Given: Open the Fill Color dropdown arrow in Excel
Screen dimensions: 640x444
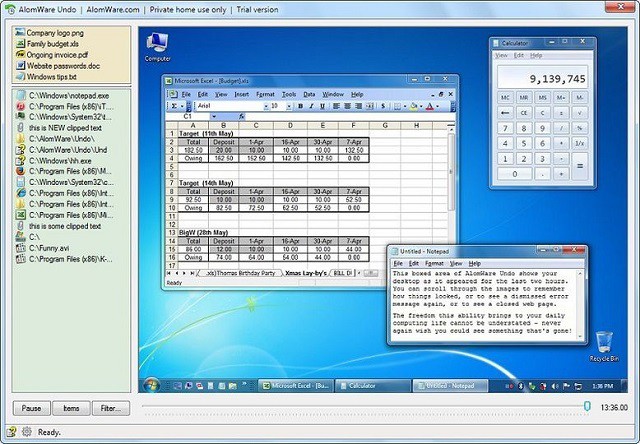Looking at the screenshot, I should tap(421, 106).
